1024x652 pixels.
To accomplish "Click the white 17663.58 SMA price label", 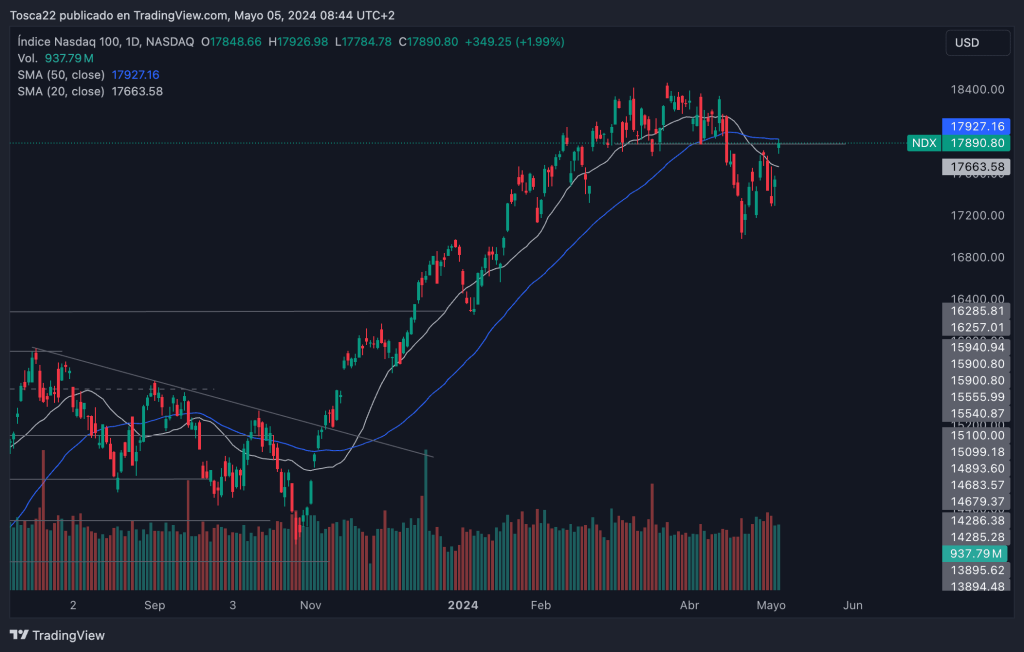I will 976,166.
